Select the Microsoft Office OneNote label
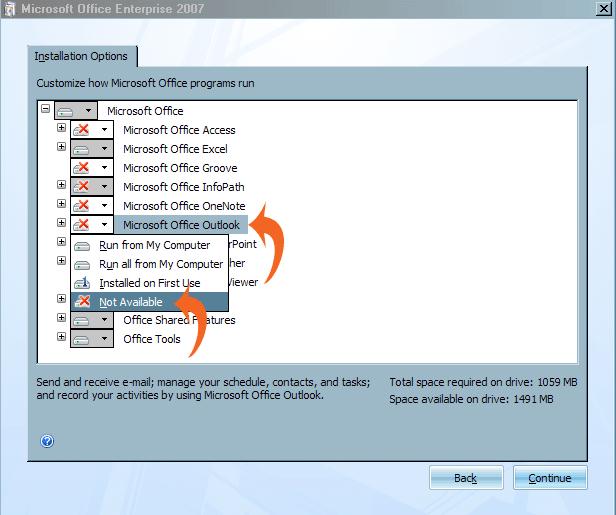Image resolution: width=616 pixels, height=515 pixels. pos(184,206)
